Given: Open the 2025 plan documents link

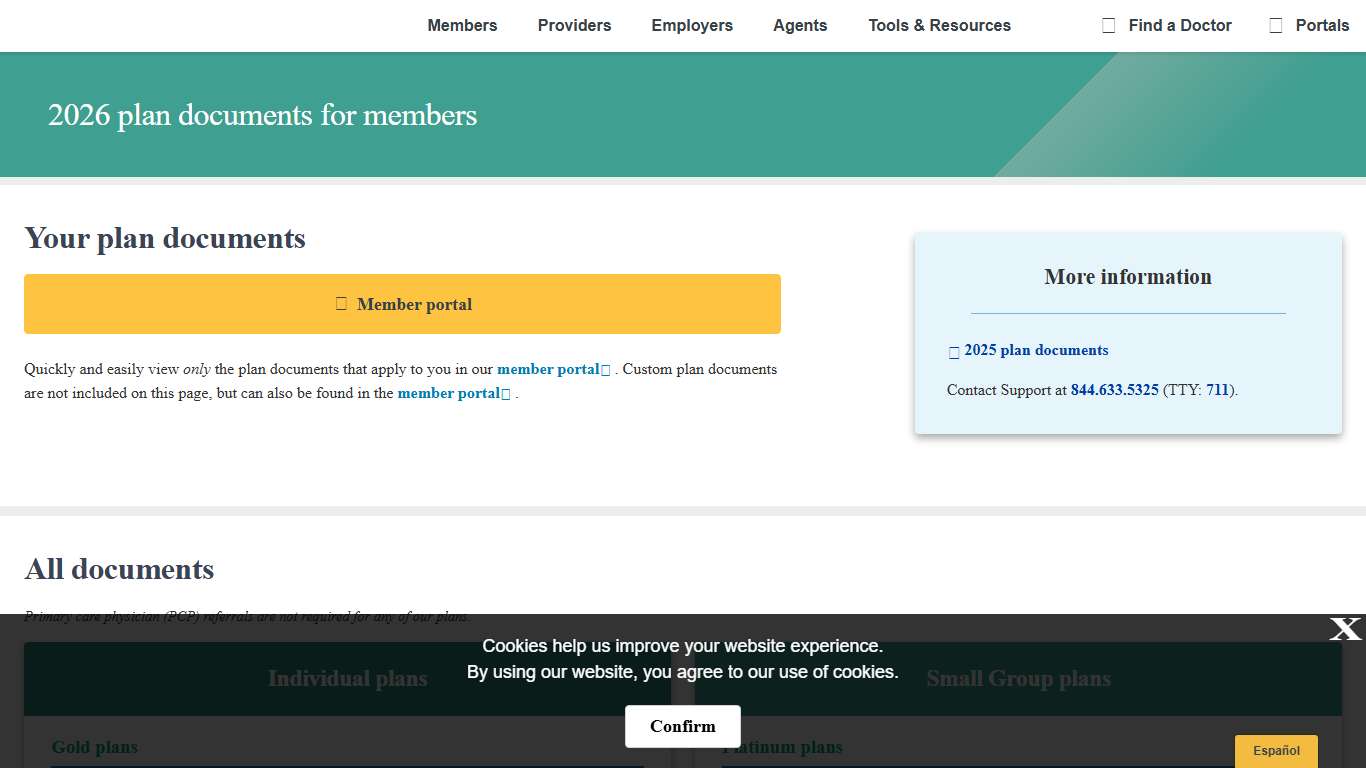Looking at the screenshot, I should point(1036,350).
